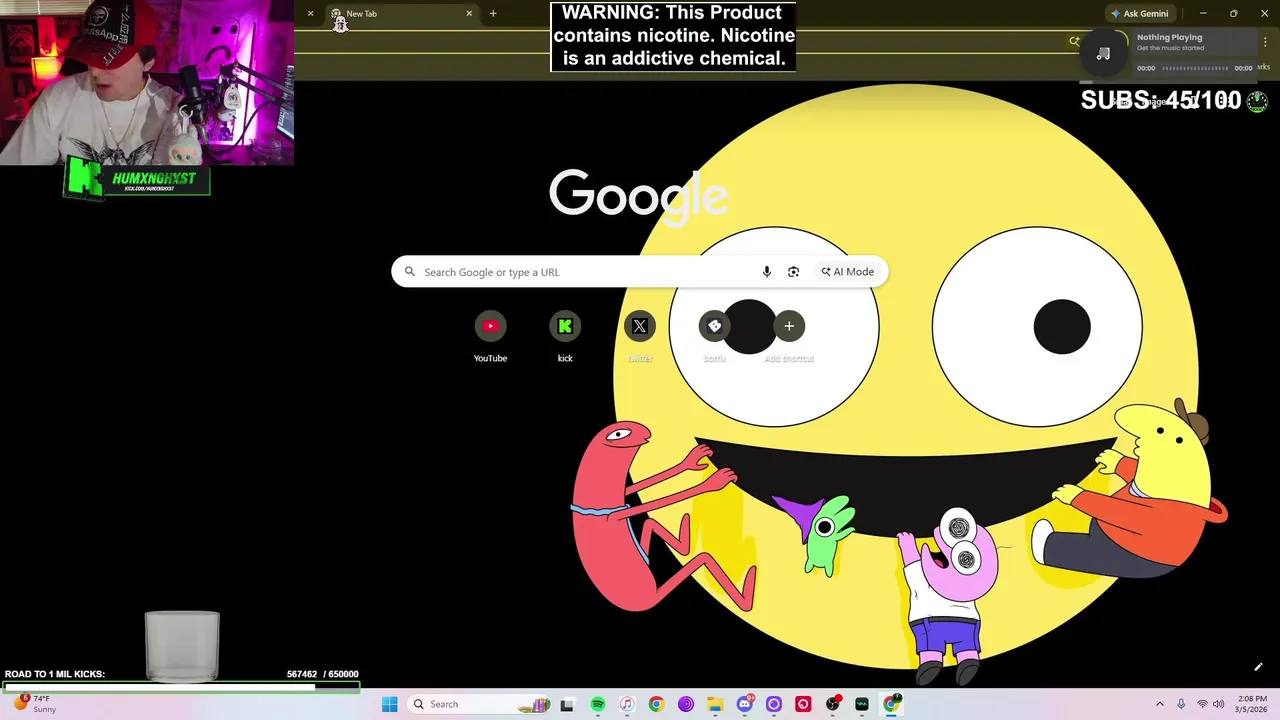The height and width of the screenshot is (720, 1280).
Task: Click the 567462 / 650000 kicks count
Action: point(322,674)
